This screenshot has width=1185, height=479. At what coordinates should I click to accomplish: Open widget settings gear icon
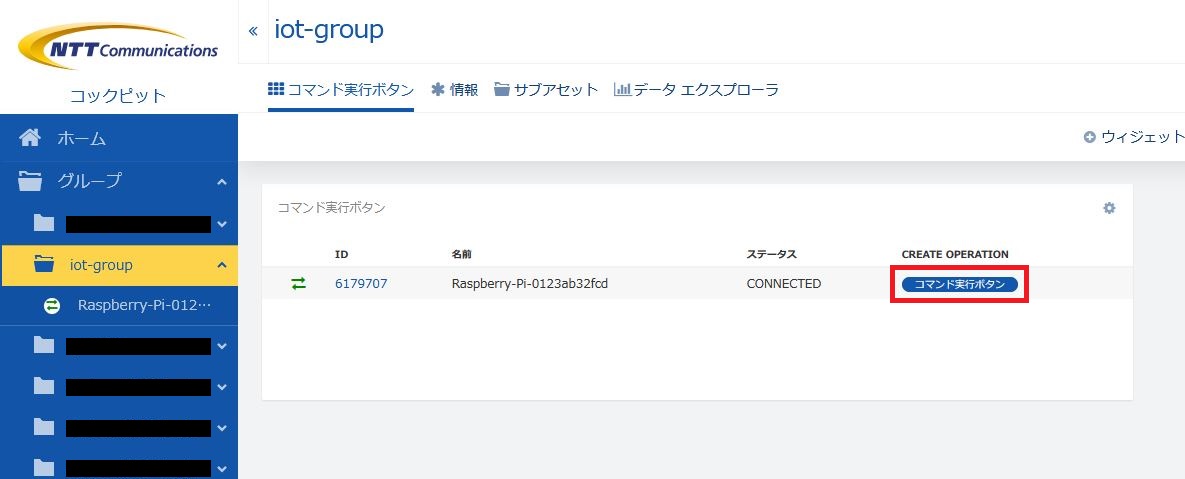1109,208
